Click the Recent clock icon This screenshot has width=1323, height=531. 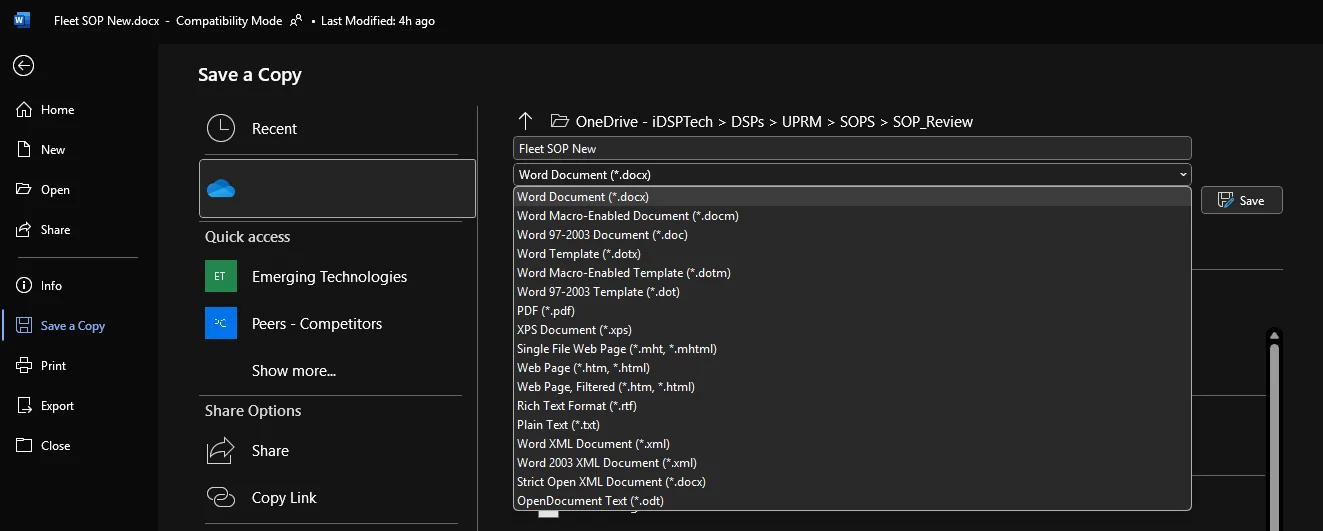tap(221, 128)
